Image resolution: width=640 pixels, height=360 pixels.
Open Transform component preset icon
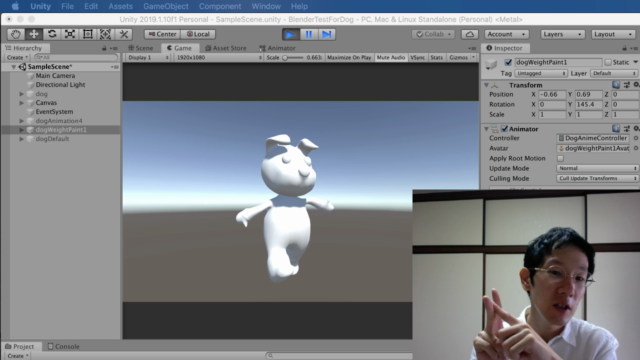point(627,85)
